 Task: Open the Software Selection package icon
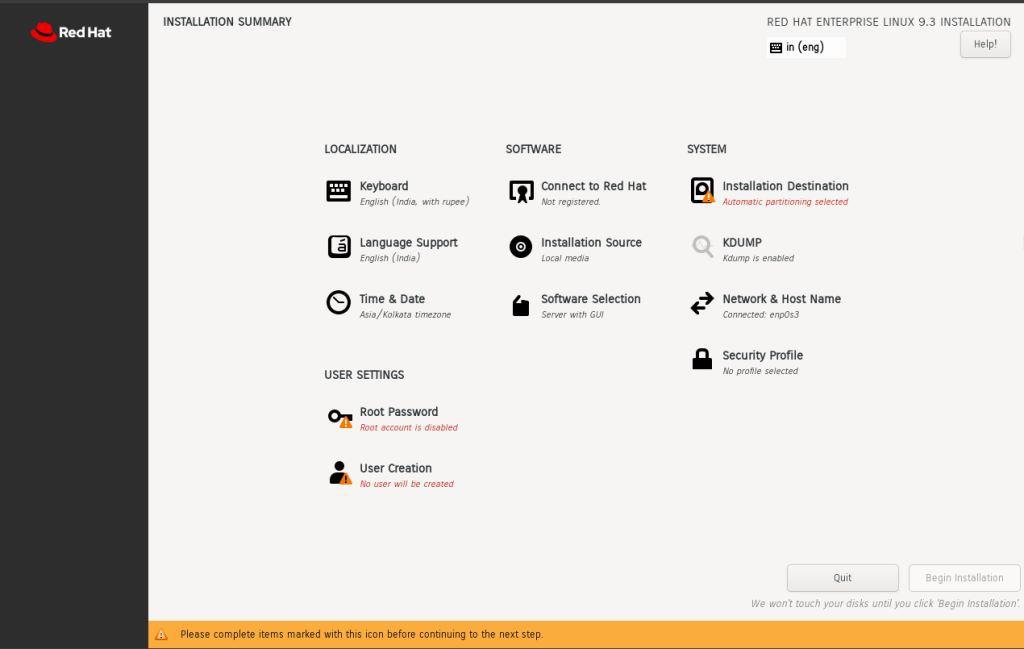pyautogui.click(x=520, y=305)
